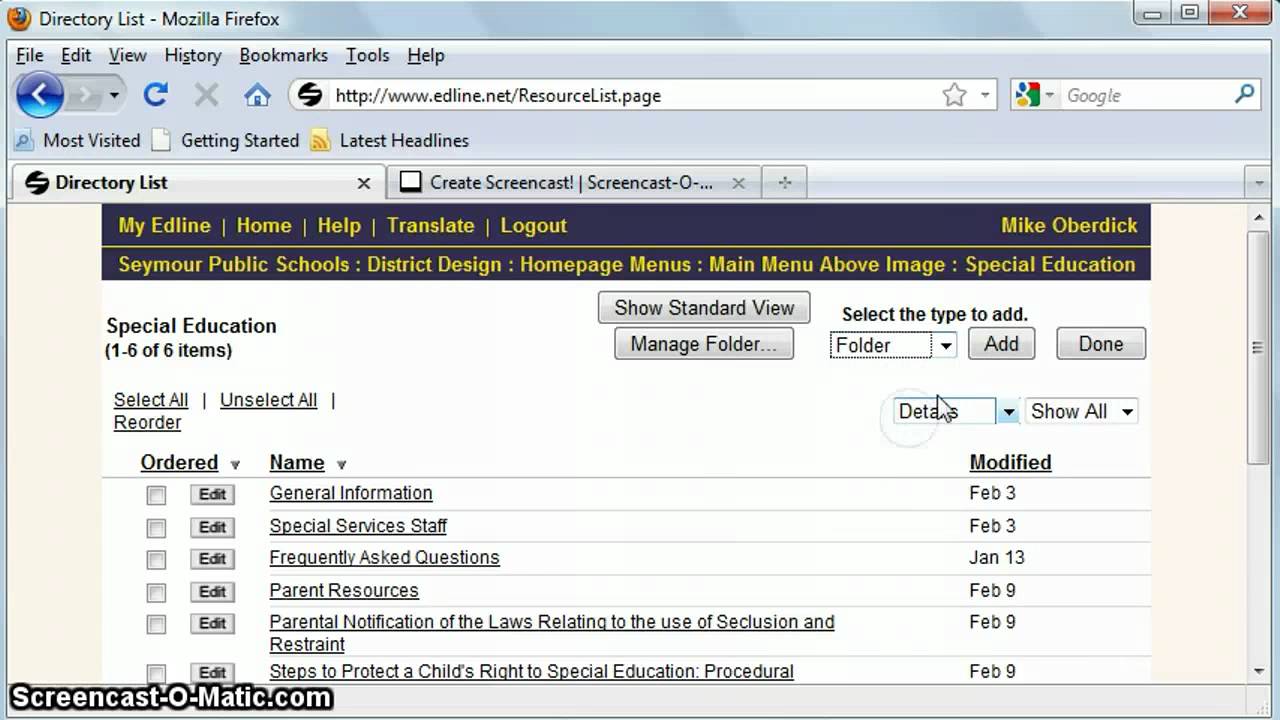Click the Unselect All link
The width and height of the screenshot is (1280, 720).
pyautogui.click(x=268, y=400)
